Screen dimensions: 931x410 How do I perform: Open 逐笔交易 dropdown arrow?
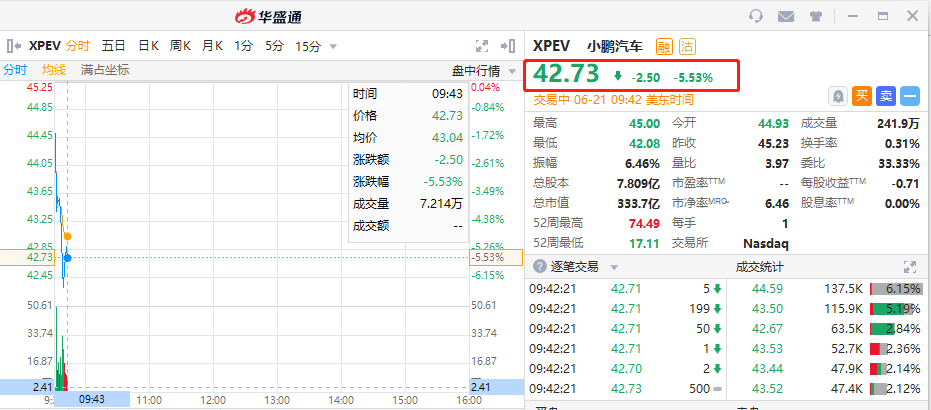(x=615, y=267)
